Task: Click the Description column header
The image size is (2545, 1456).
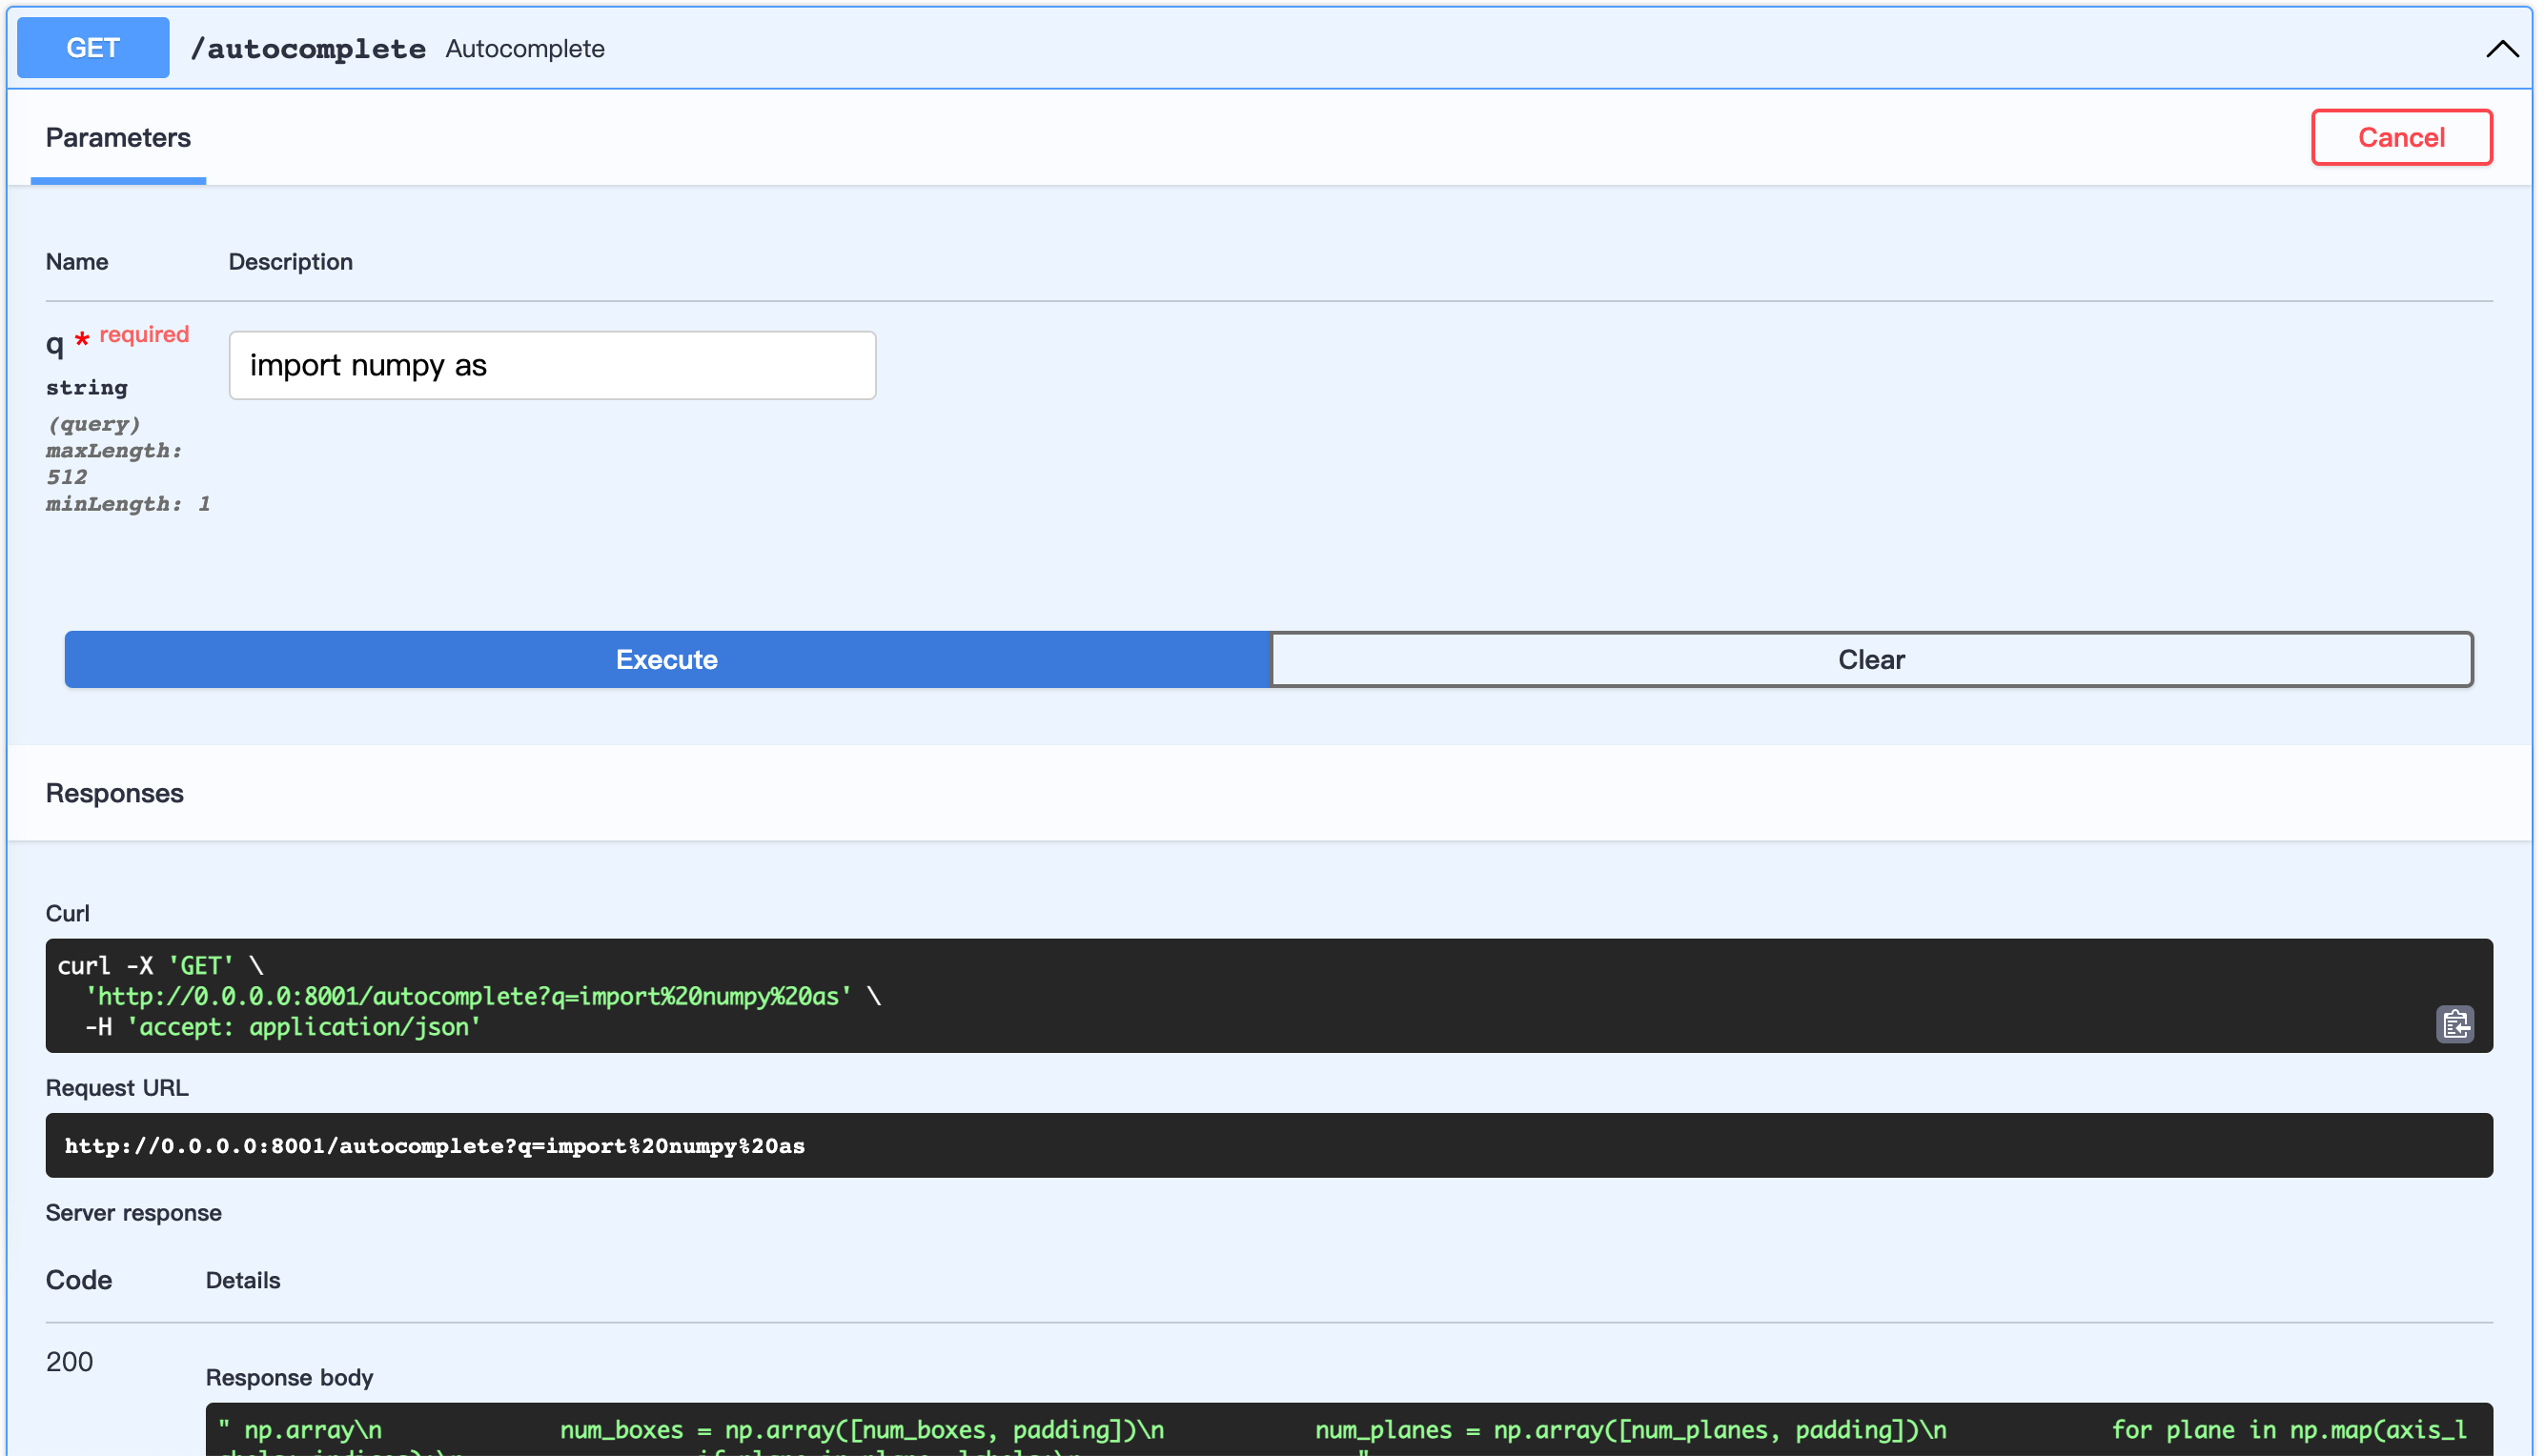Action: pyautogui.click(x=290, y=262)
